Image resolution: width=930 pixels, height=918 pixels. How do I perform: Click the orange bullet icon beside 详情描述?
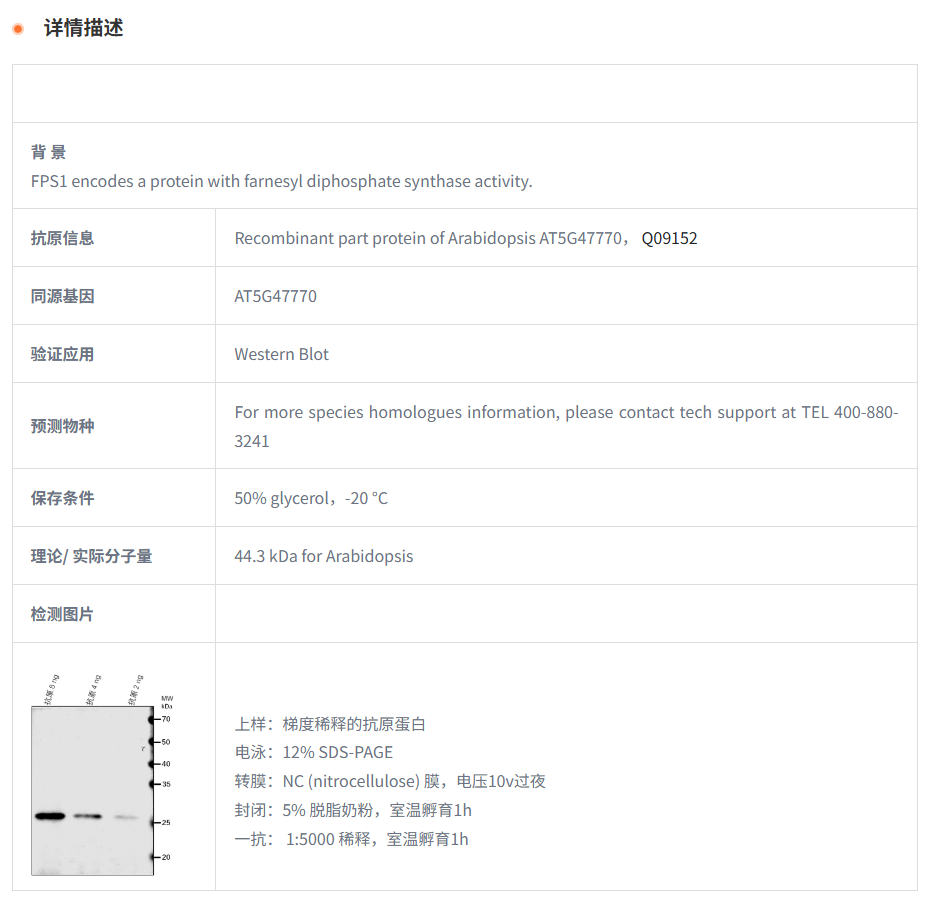click(x=18, y=29)
